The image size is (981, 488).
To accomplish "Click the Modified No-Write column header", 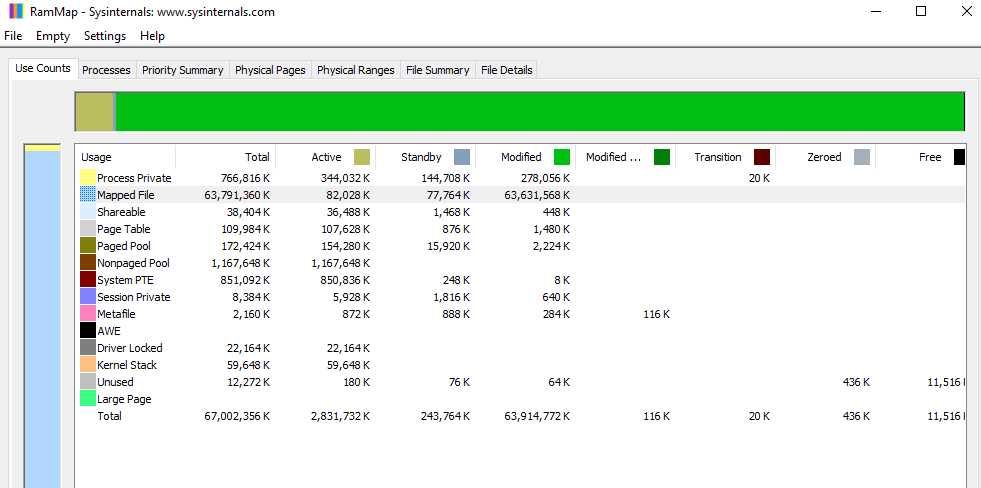I will click(x=626, y=157).
